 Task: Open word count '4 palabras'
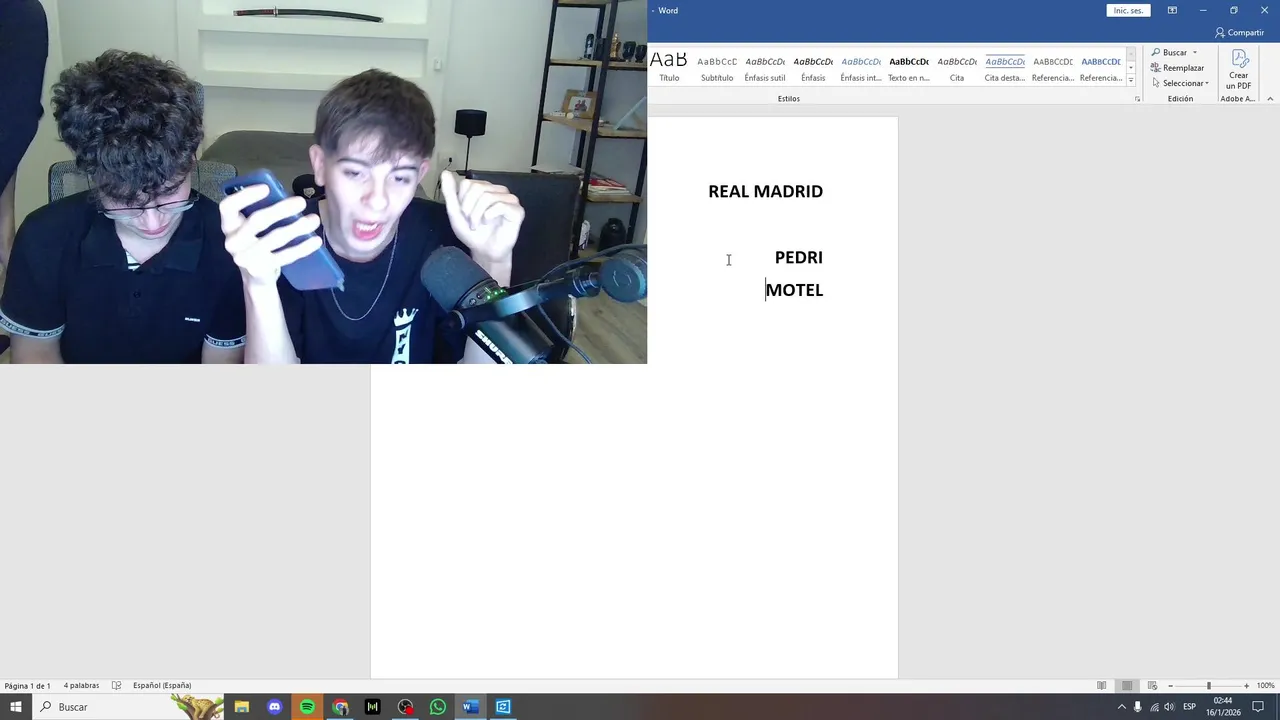81,686
